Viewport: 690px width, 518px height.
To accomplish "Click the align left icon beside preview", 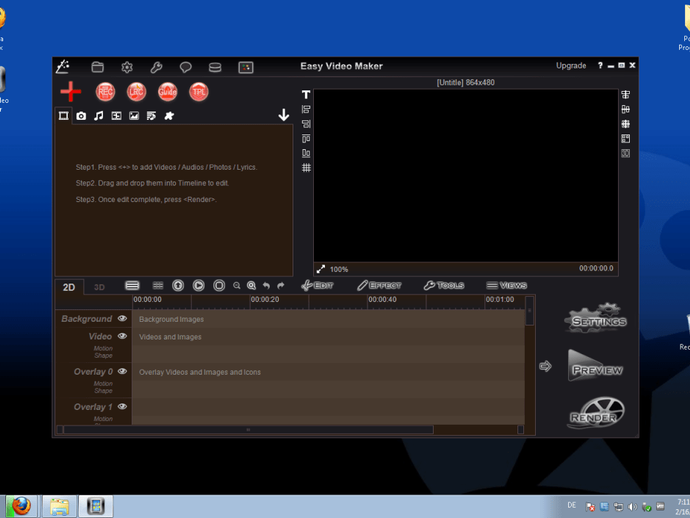I will (x=306, y=109).
